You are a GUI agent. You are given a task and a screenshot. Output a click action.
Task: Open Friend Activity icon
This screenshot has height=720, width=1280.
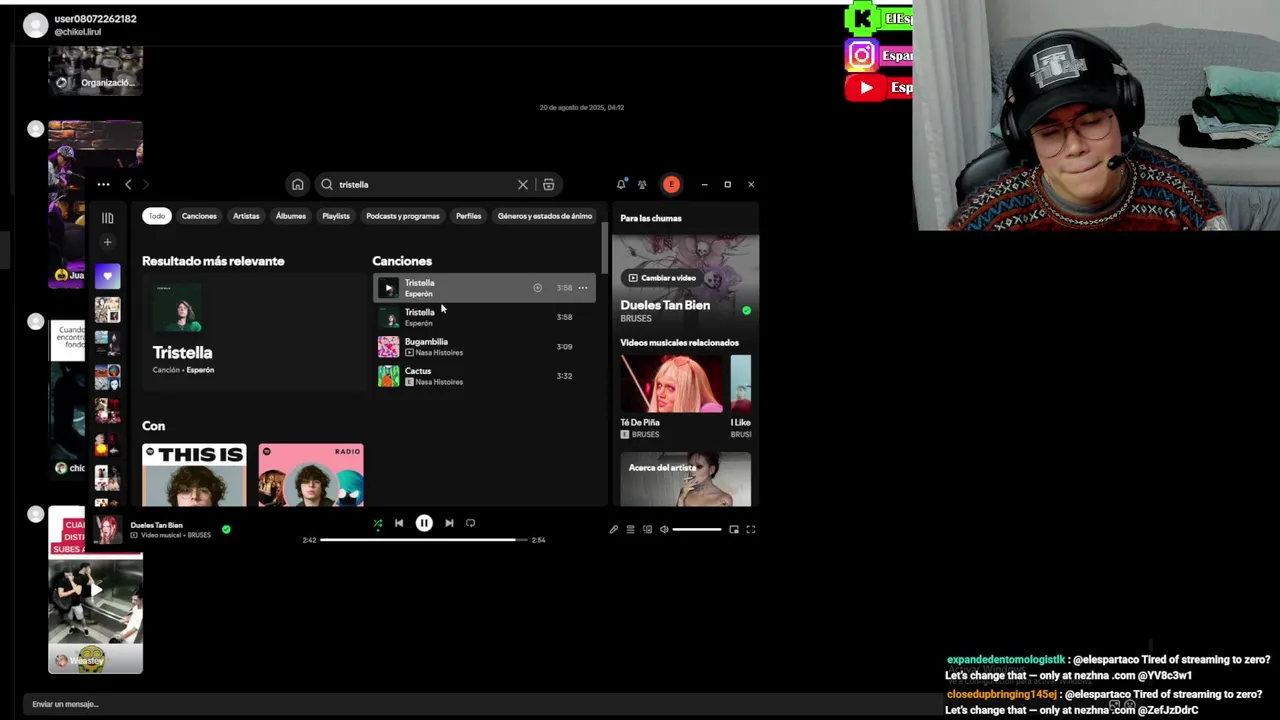(642, 184)
